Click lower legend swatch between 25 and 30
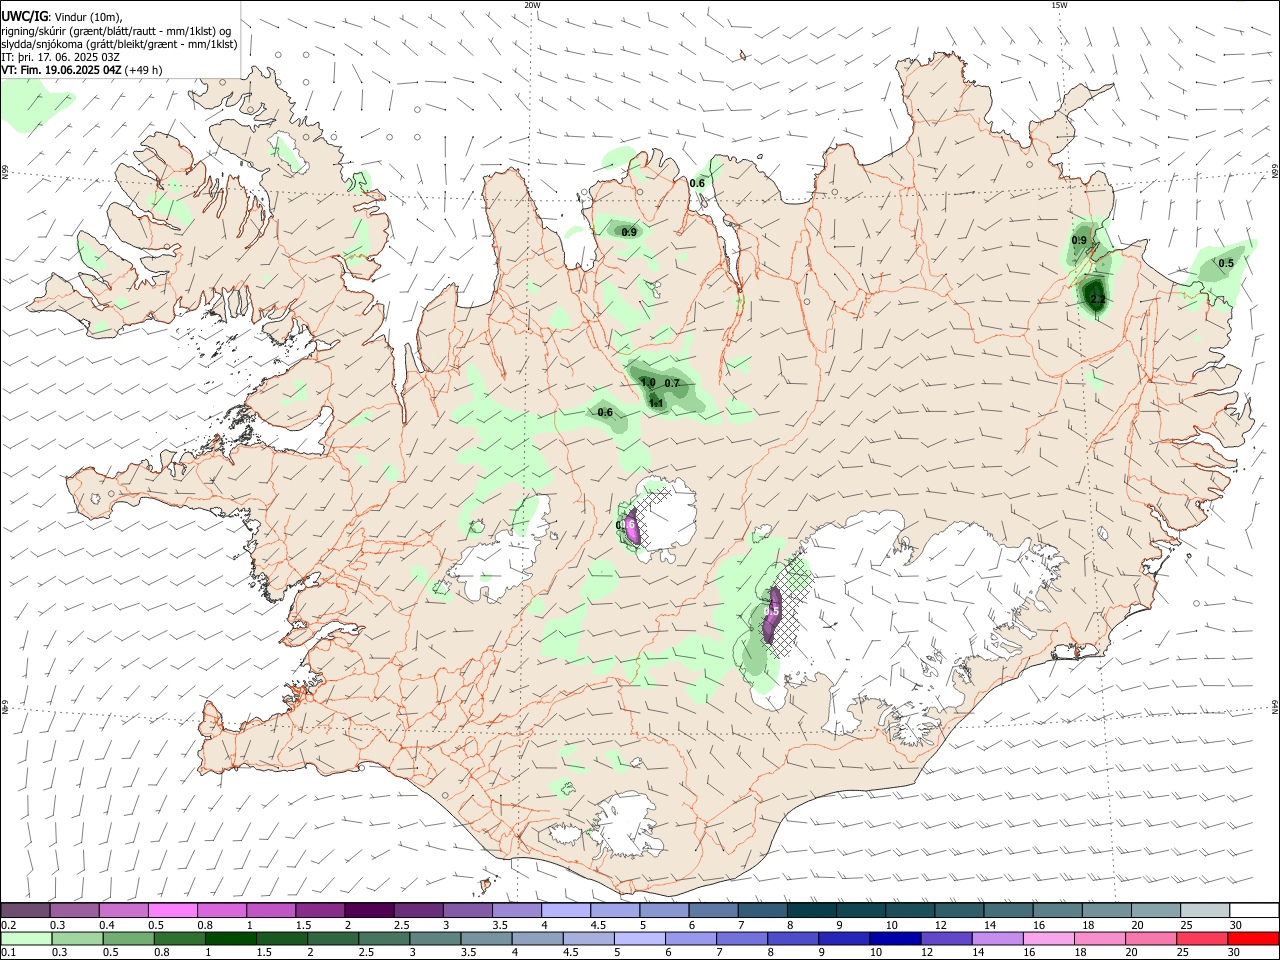 (1204, 938)
